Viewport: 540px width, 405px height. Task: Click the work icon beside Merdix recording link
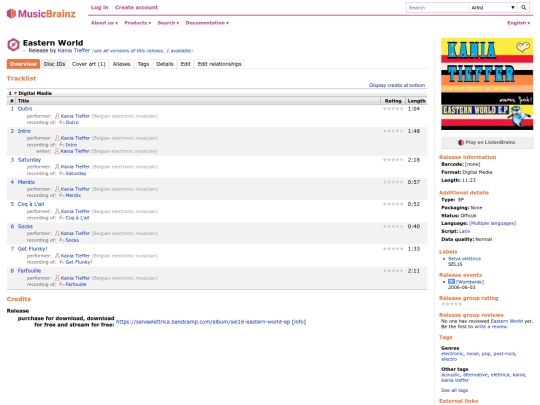point(62,195)
